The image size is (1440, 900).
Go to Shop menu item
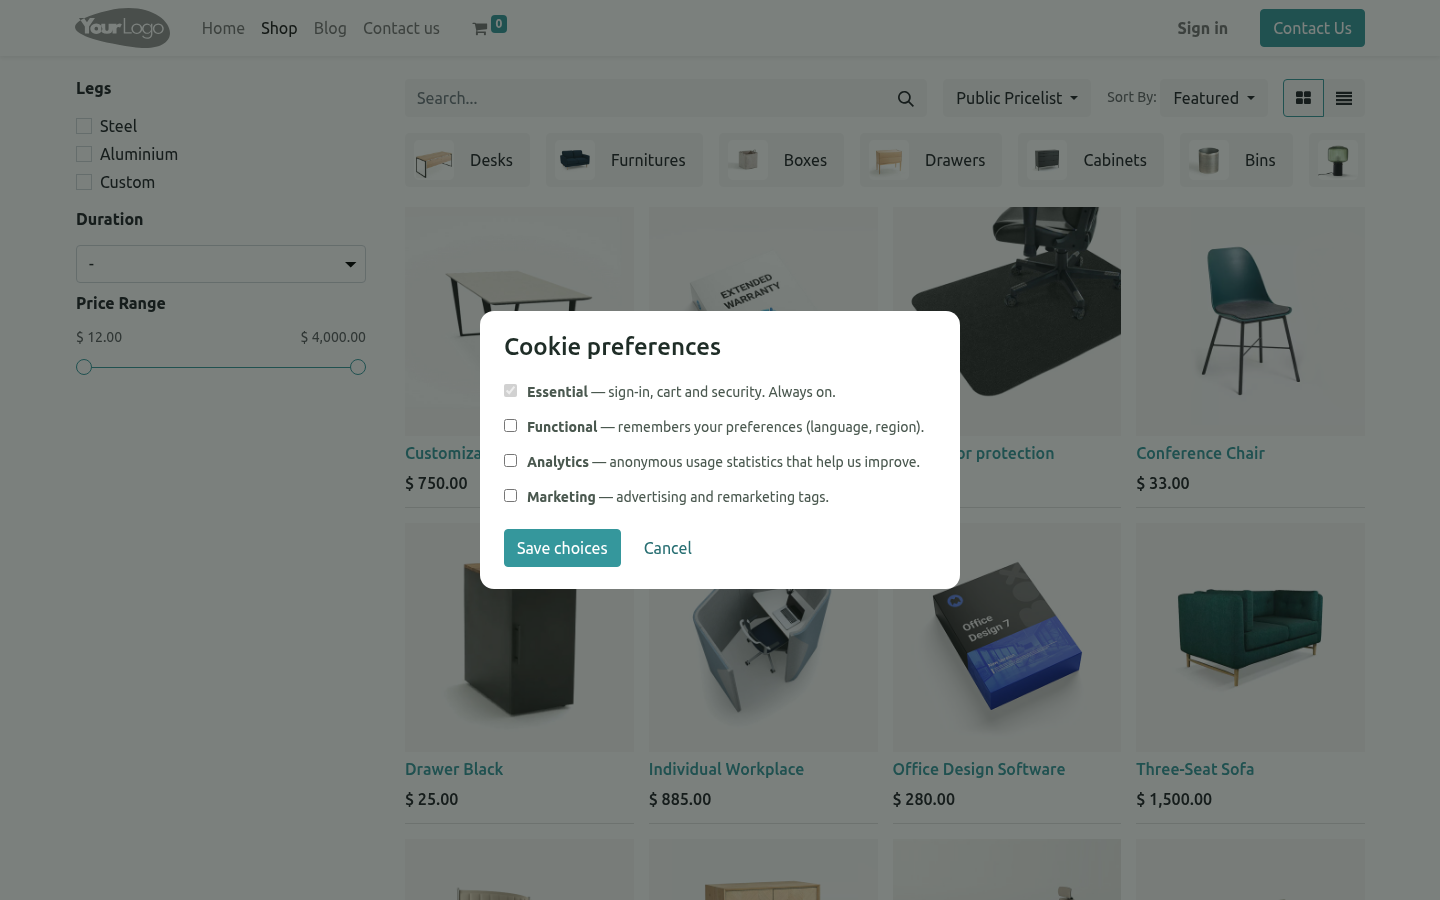coord(279,28)
